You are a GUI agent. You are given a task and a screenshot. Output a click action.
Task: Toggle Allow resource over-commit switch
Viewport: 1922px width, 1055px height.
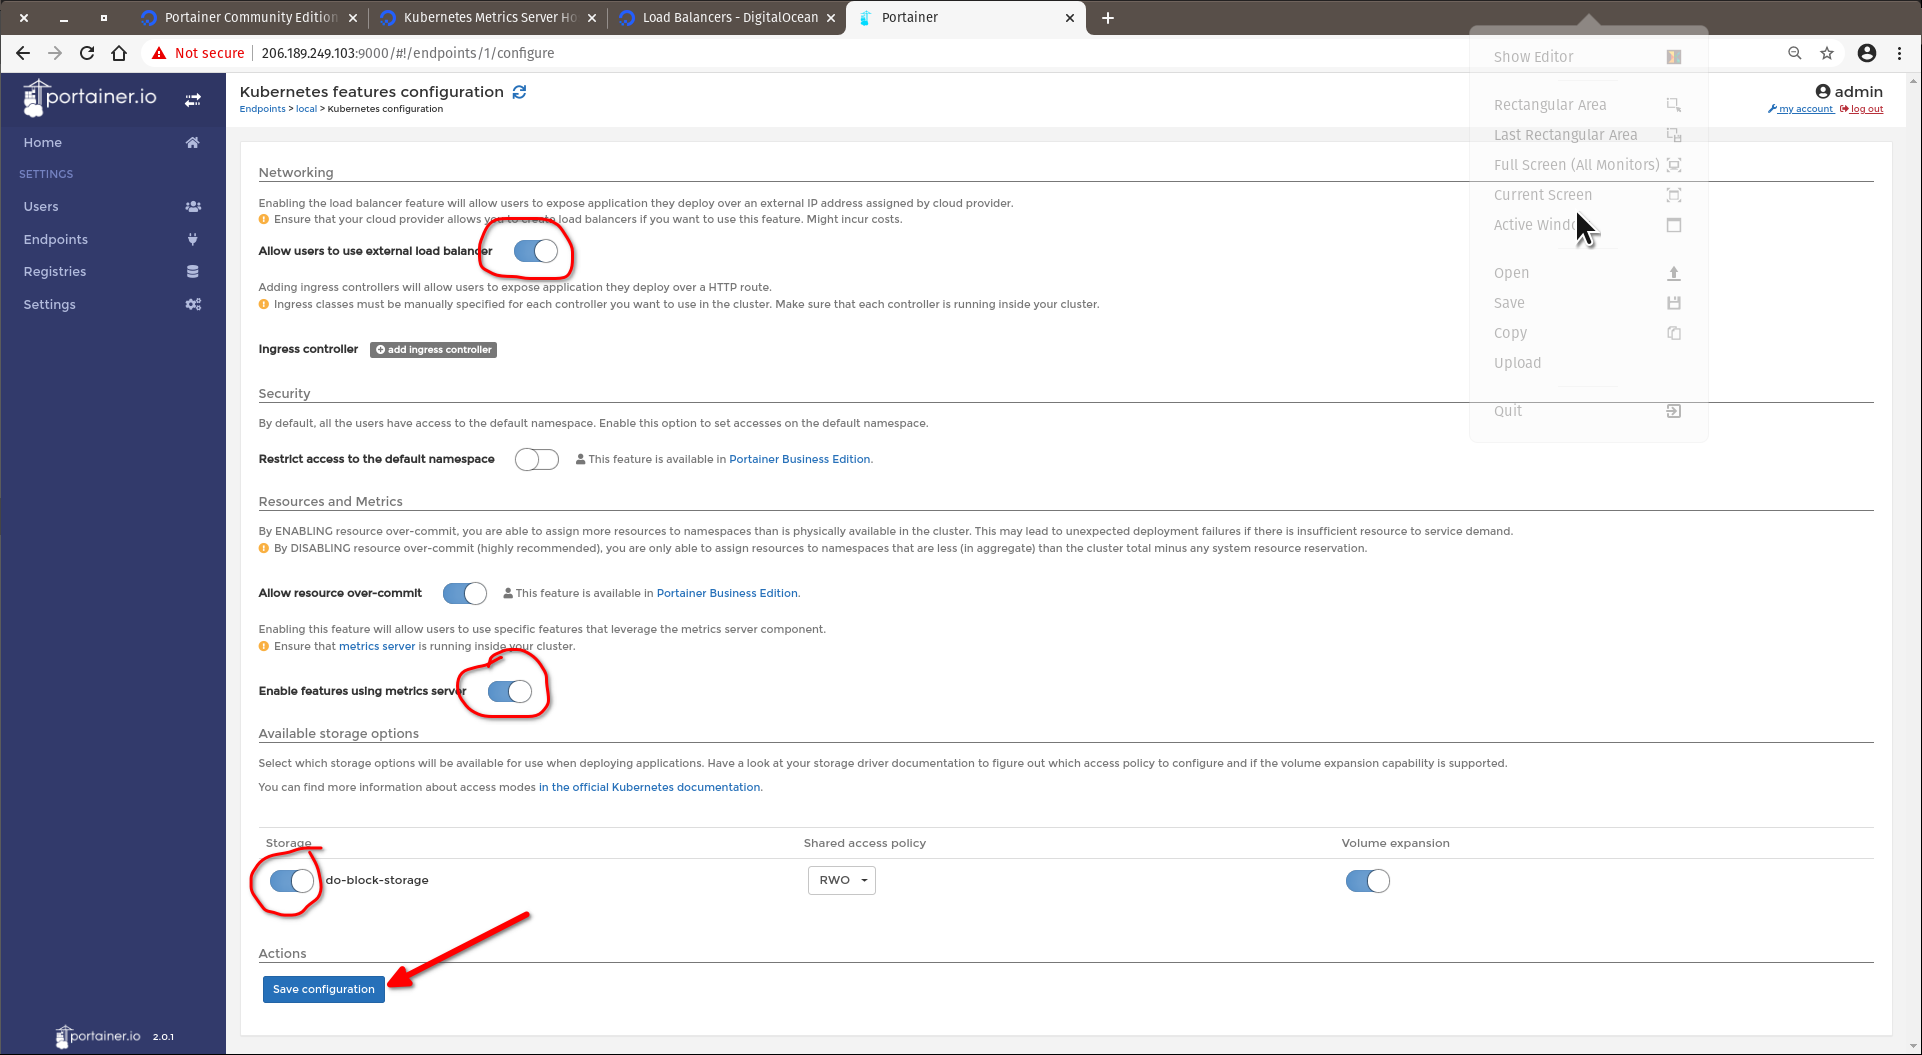pos(465,593)
